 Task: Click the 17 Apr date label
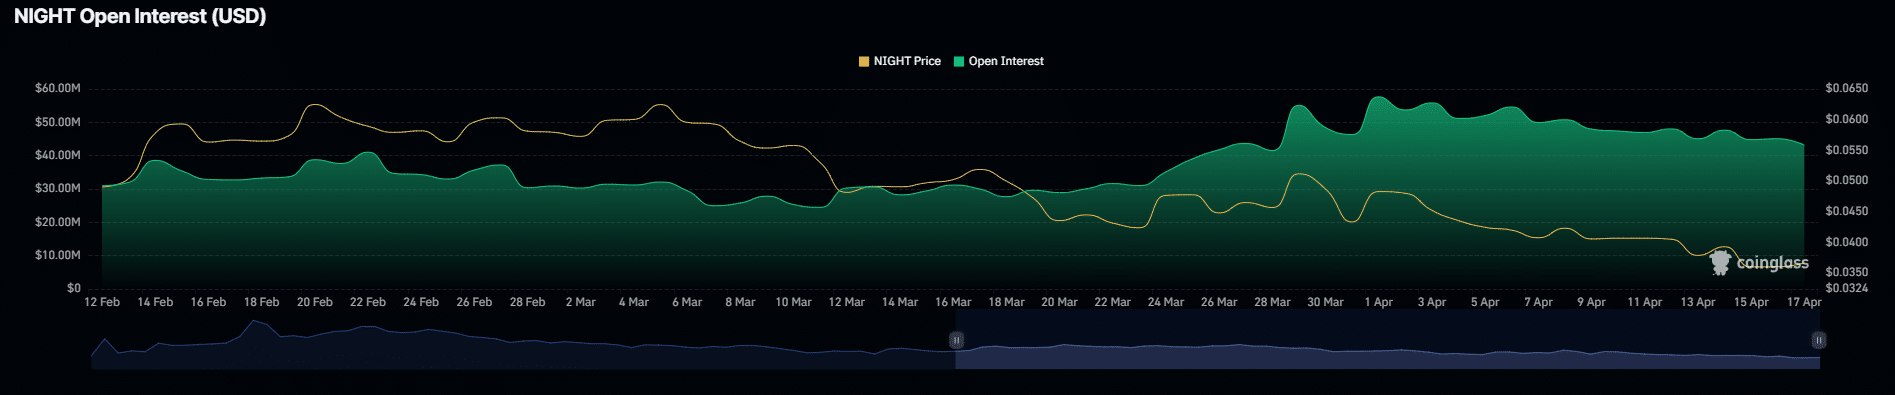click(x=1805, y=302)
